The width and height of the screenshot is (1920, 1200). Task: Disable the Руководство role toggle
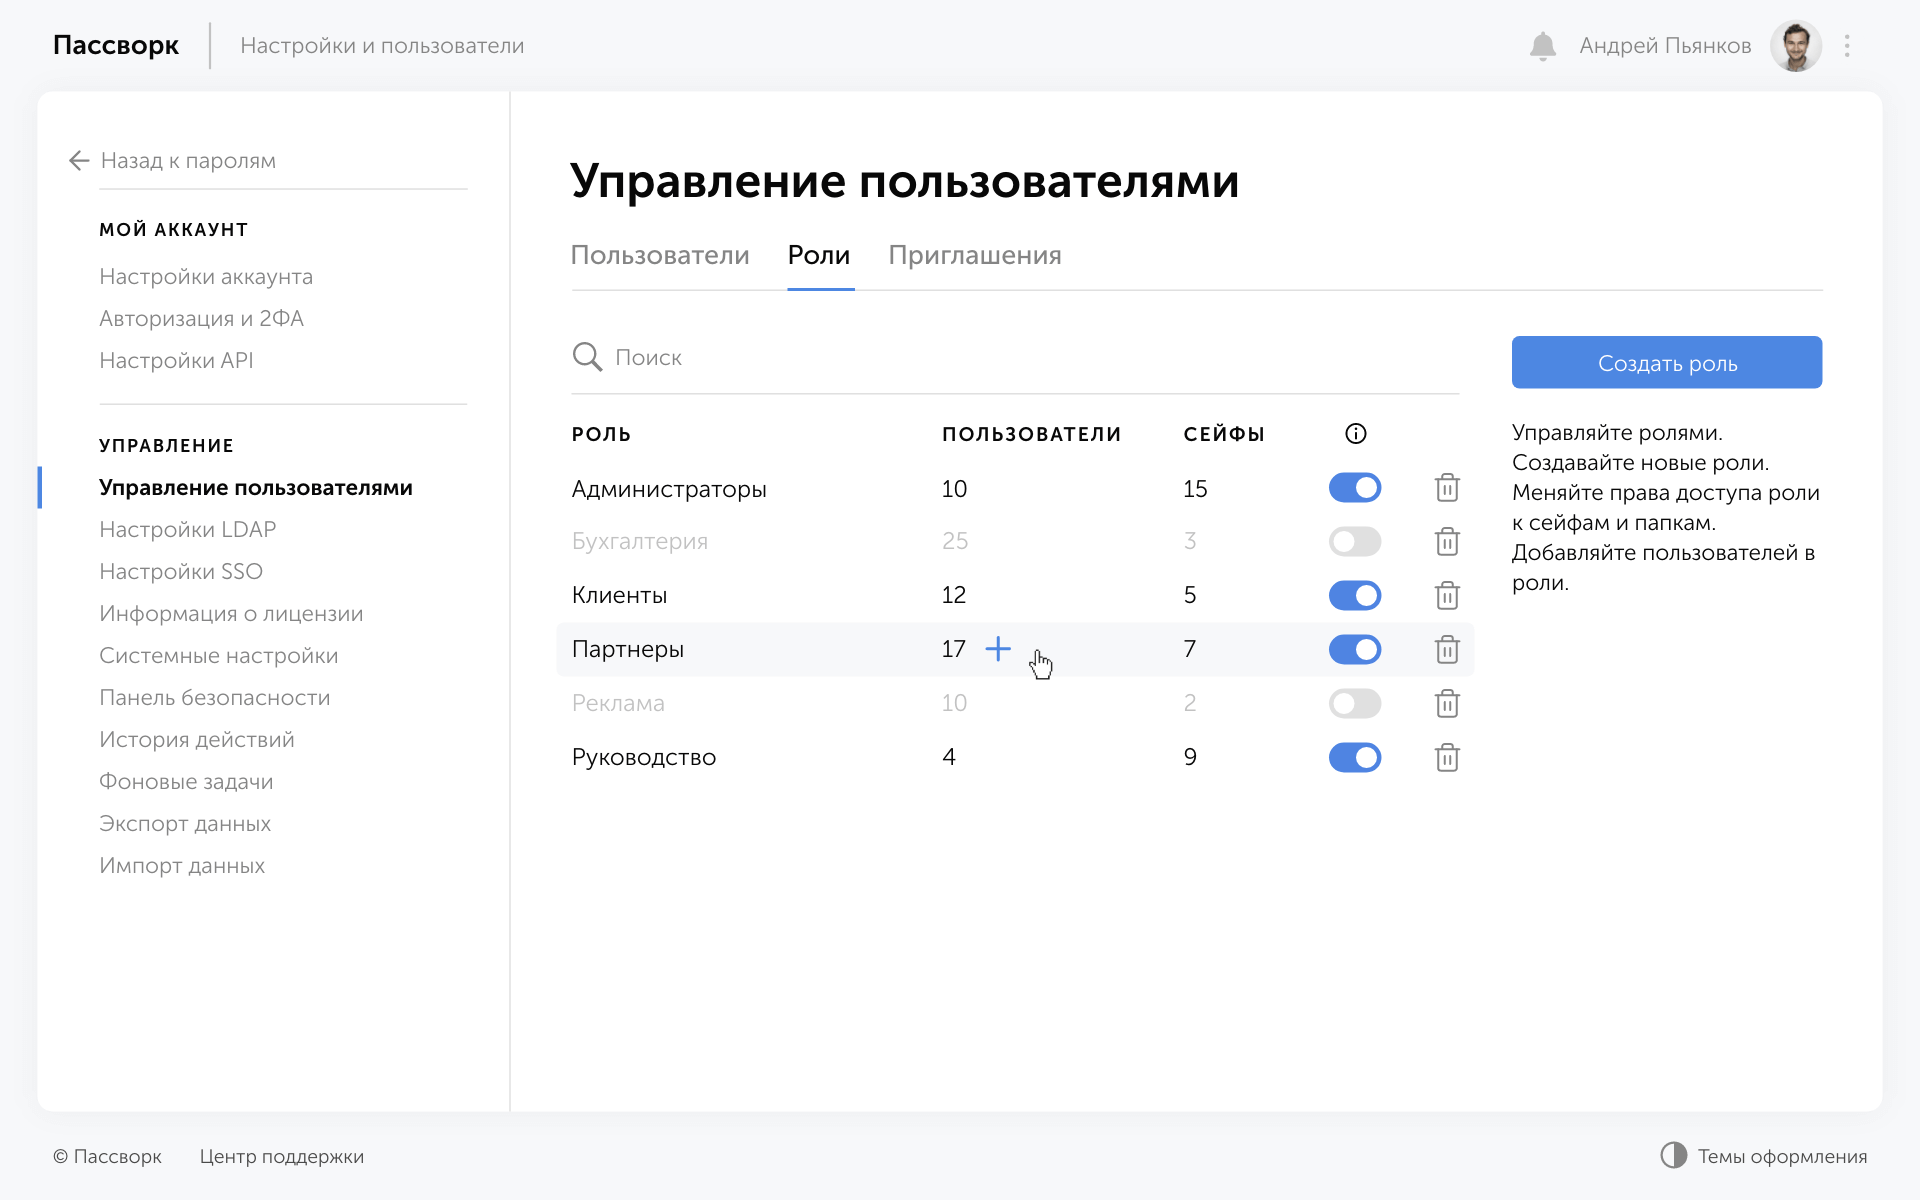tap(1355, 758)
